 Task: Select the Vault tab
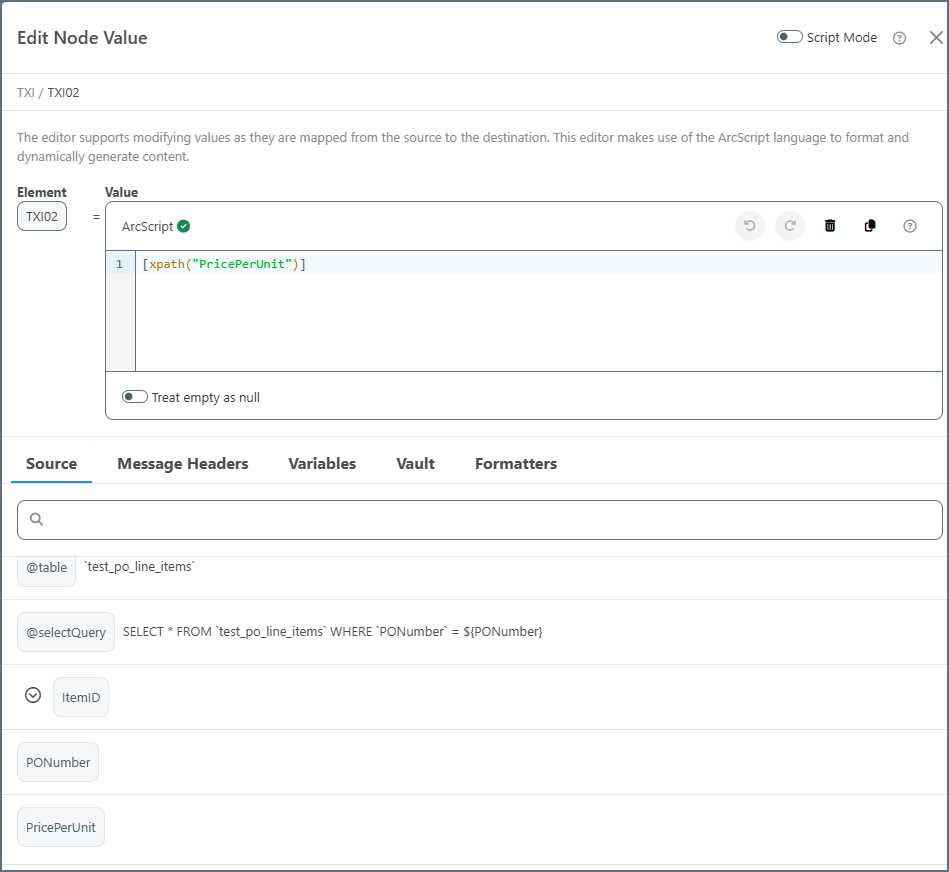415,464
